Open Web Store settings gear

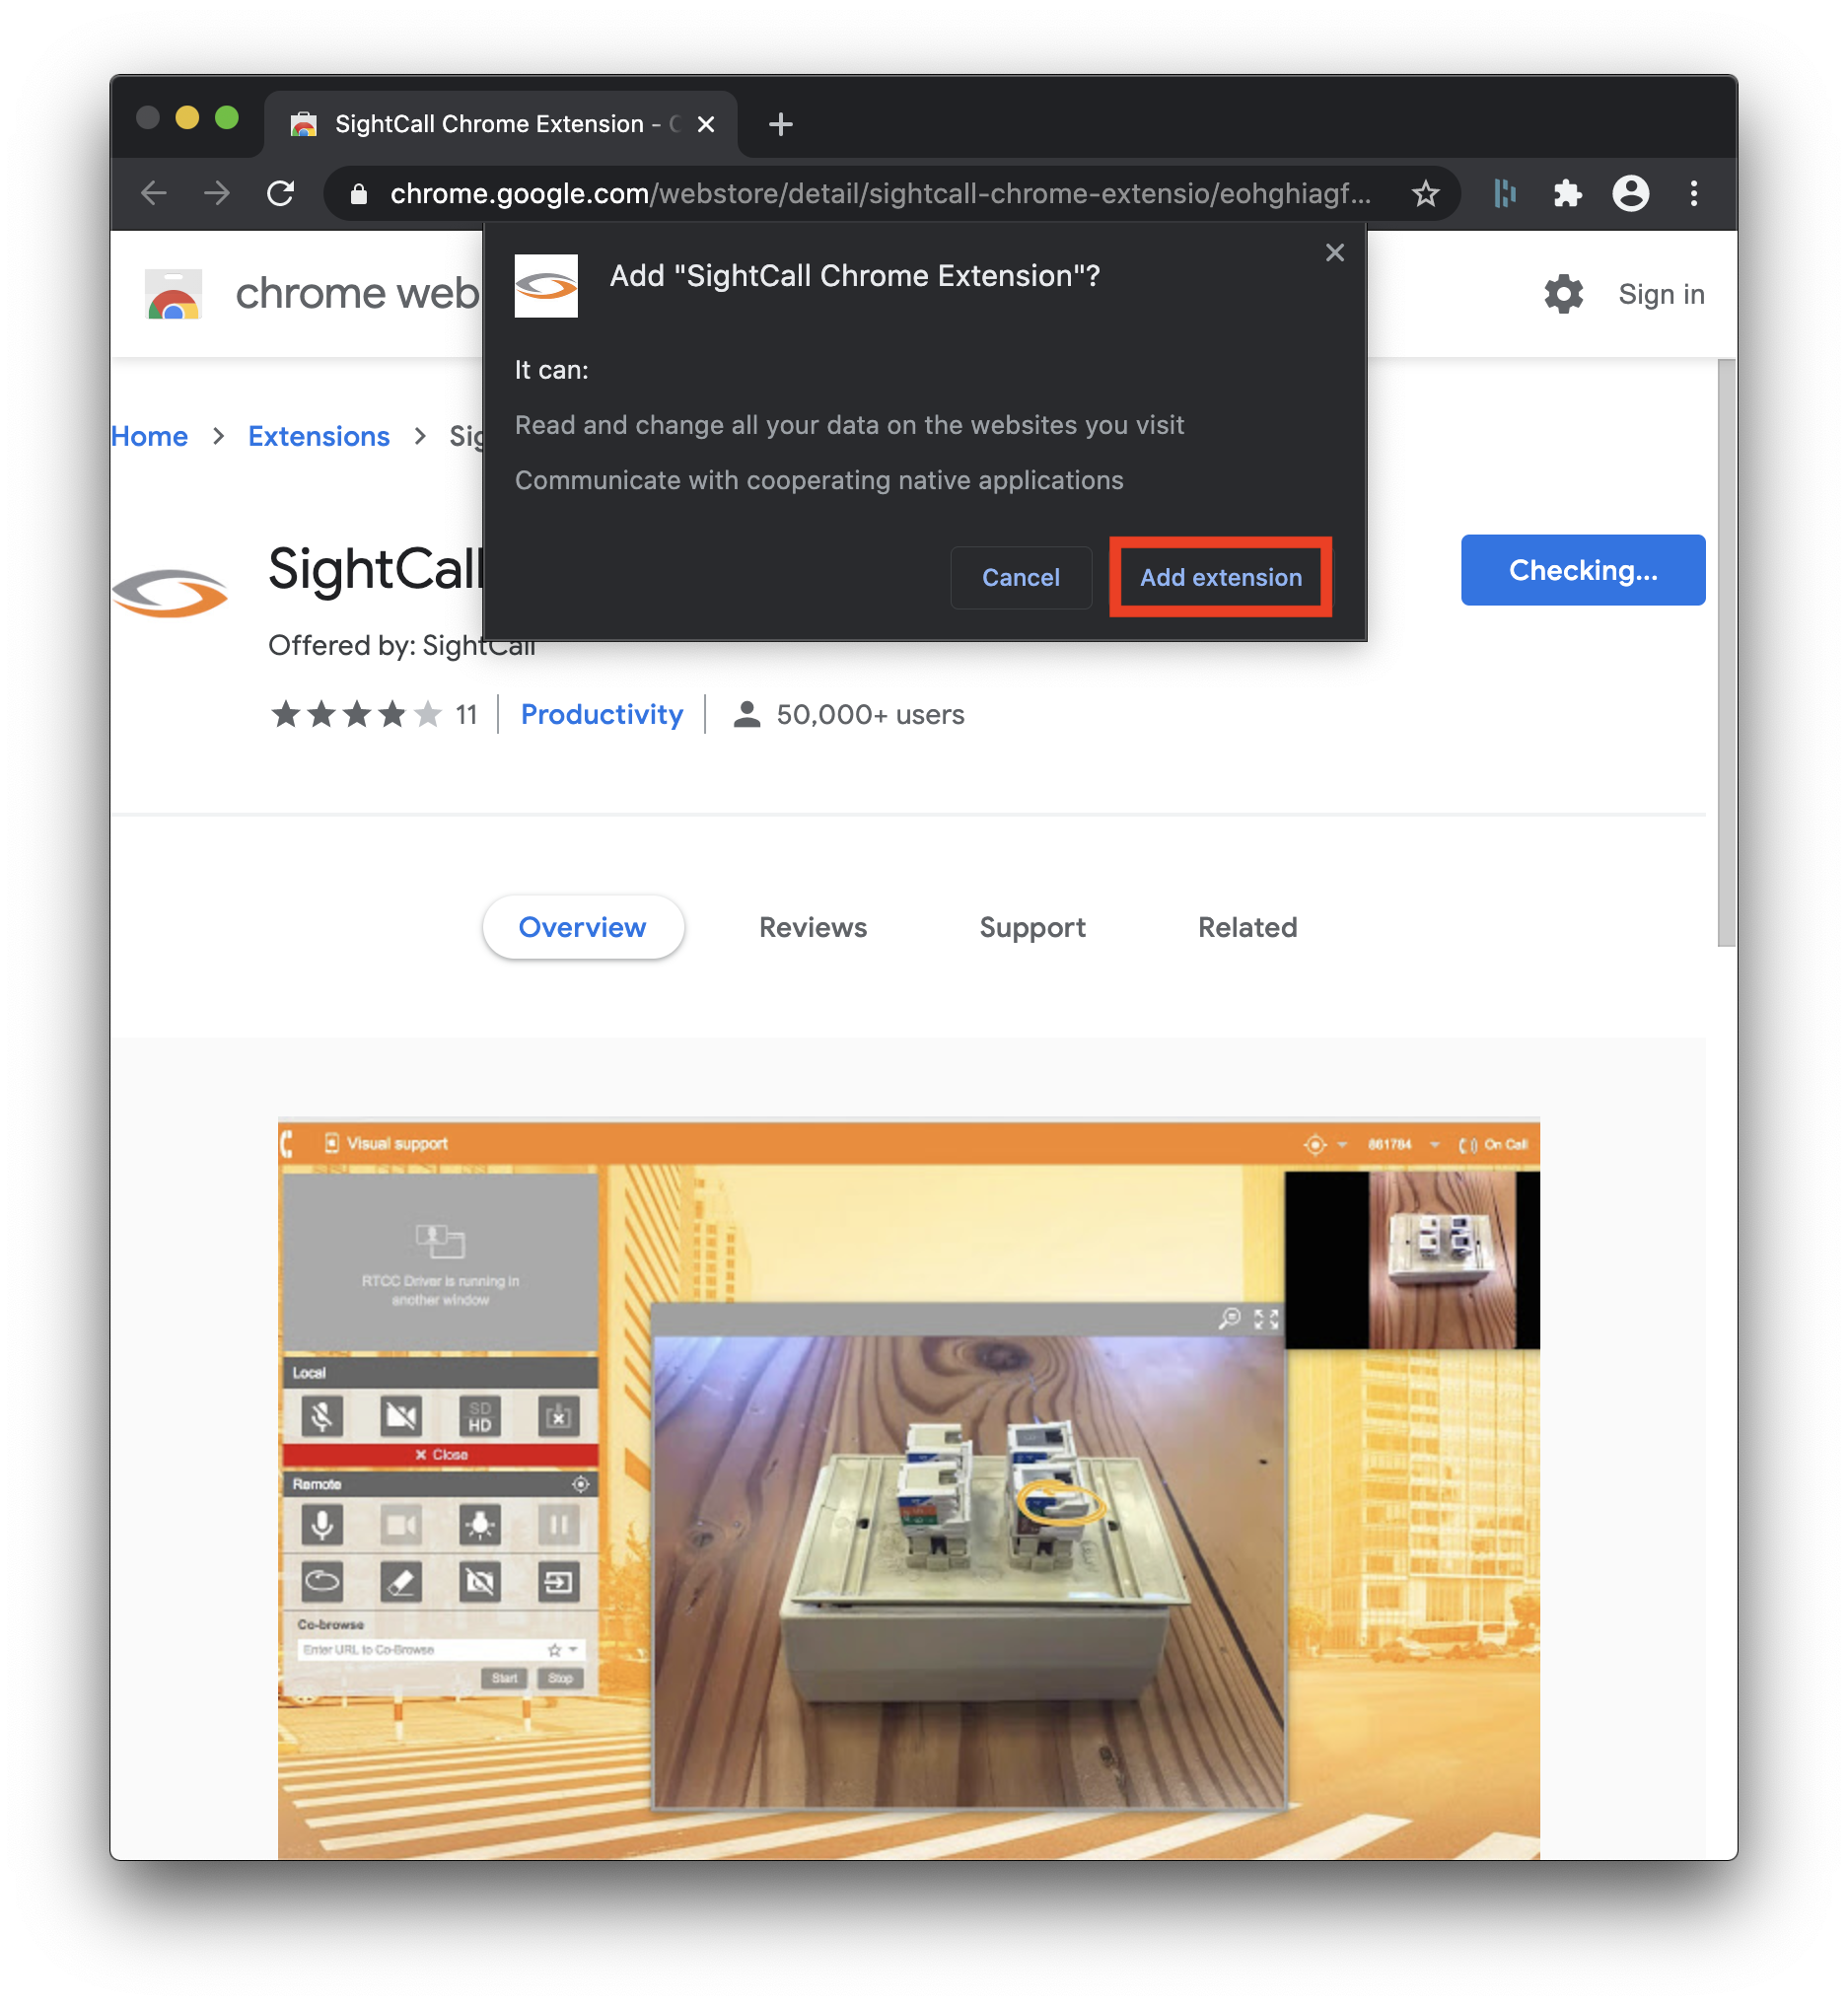pos(1563,294)
